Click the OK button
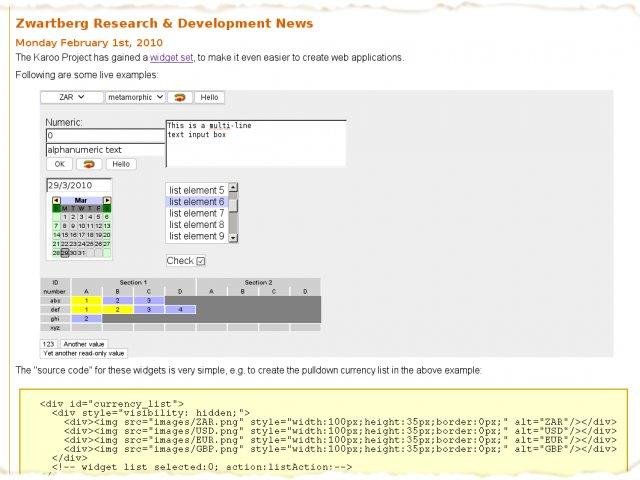The height and width of the screenshot is (480, 640). click(60, 164)
